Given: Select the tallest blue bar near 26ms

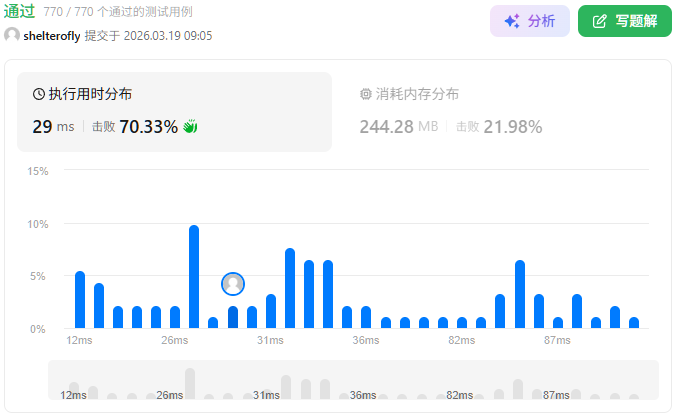Looking at the screenshot, I should coord(194,277).
